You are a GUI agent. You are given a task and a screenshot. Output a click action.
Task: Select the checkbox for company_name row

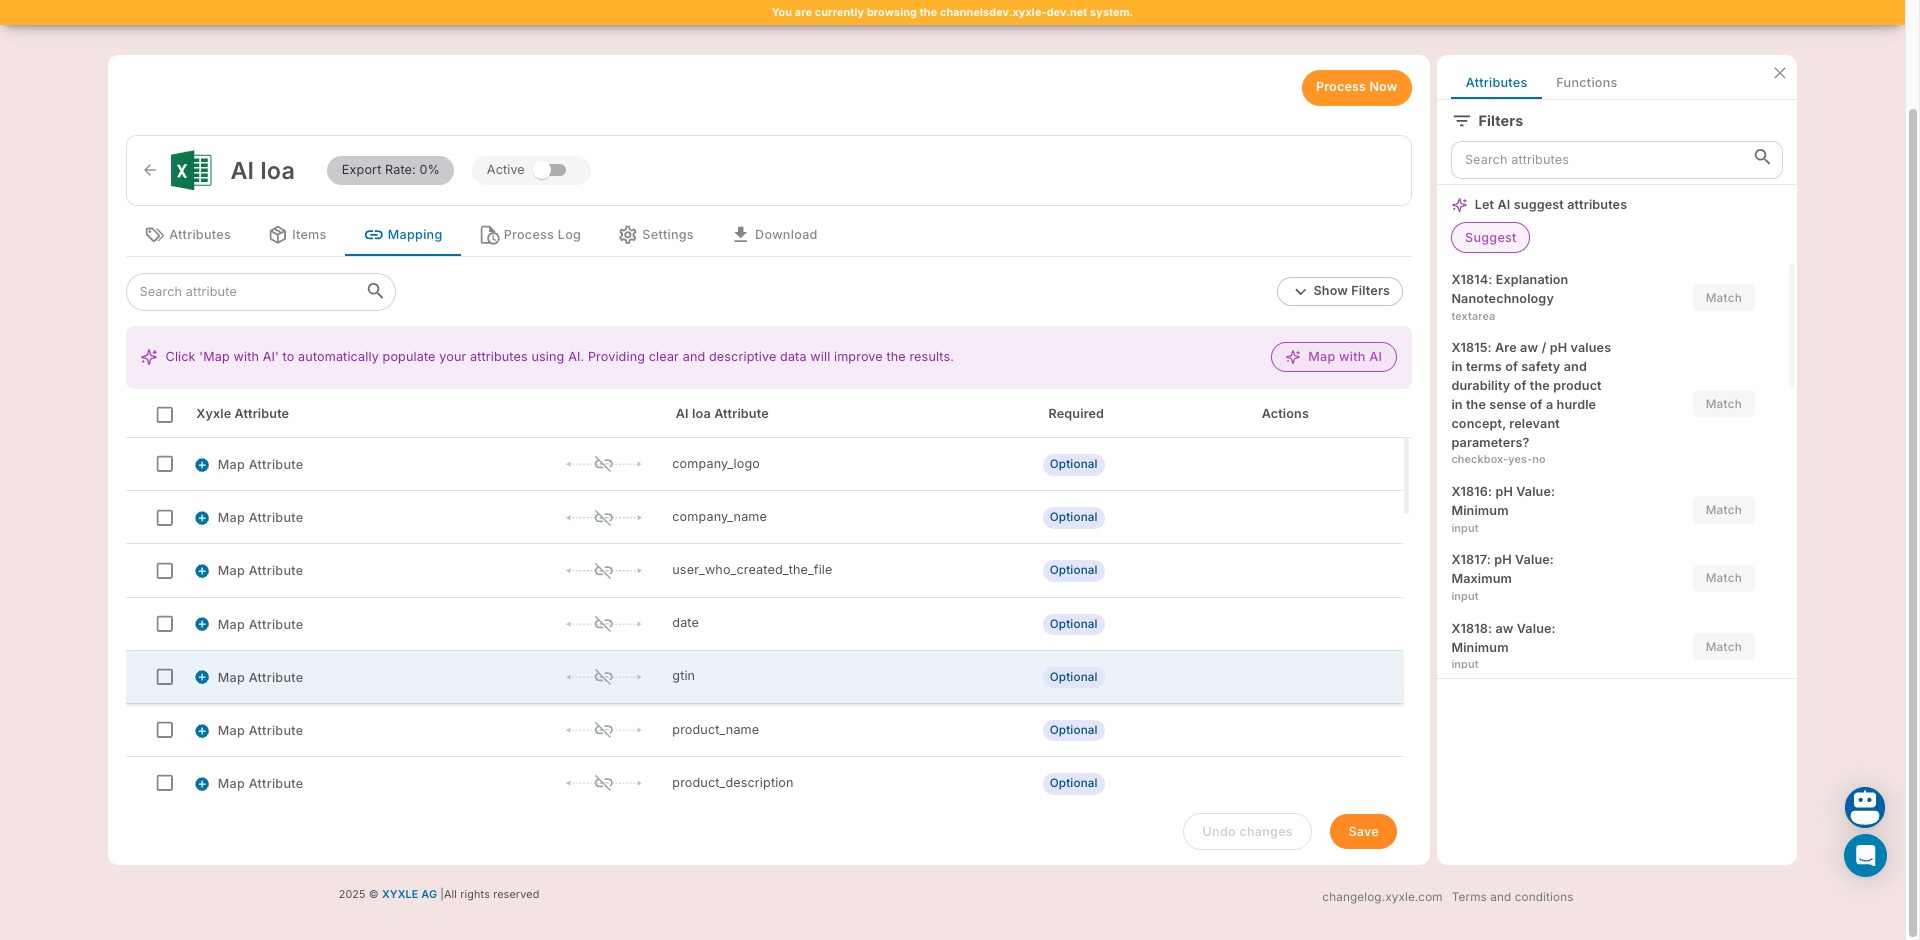click(x=165, y=518)
